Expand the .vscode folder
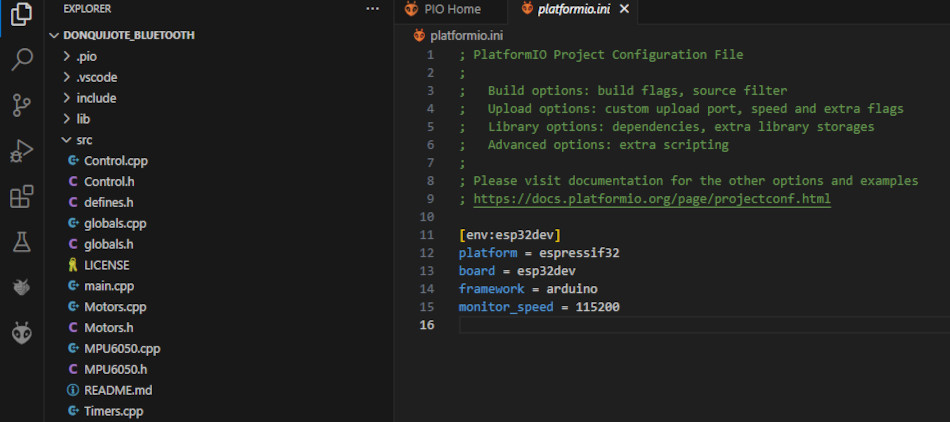This screenshot has width=950, height=422. (96, 77)
